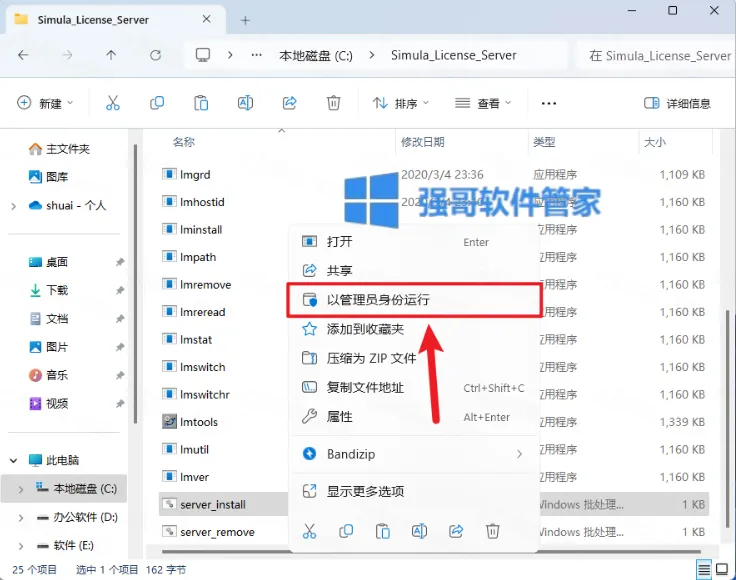Viewport: 736px width, 580px height.
Task: Sort by the Type column header
Action: (544, 142)
